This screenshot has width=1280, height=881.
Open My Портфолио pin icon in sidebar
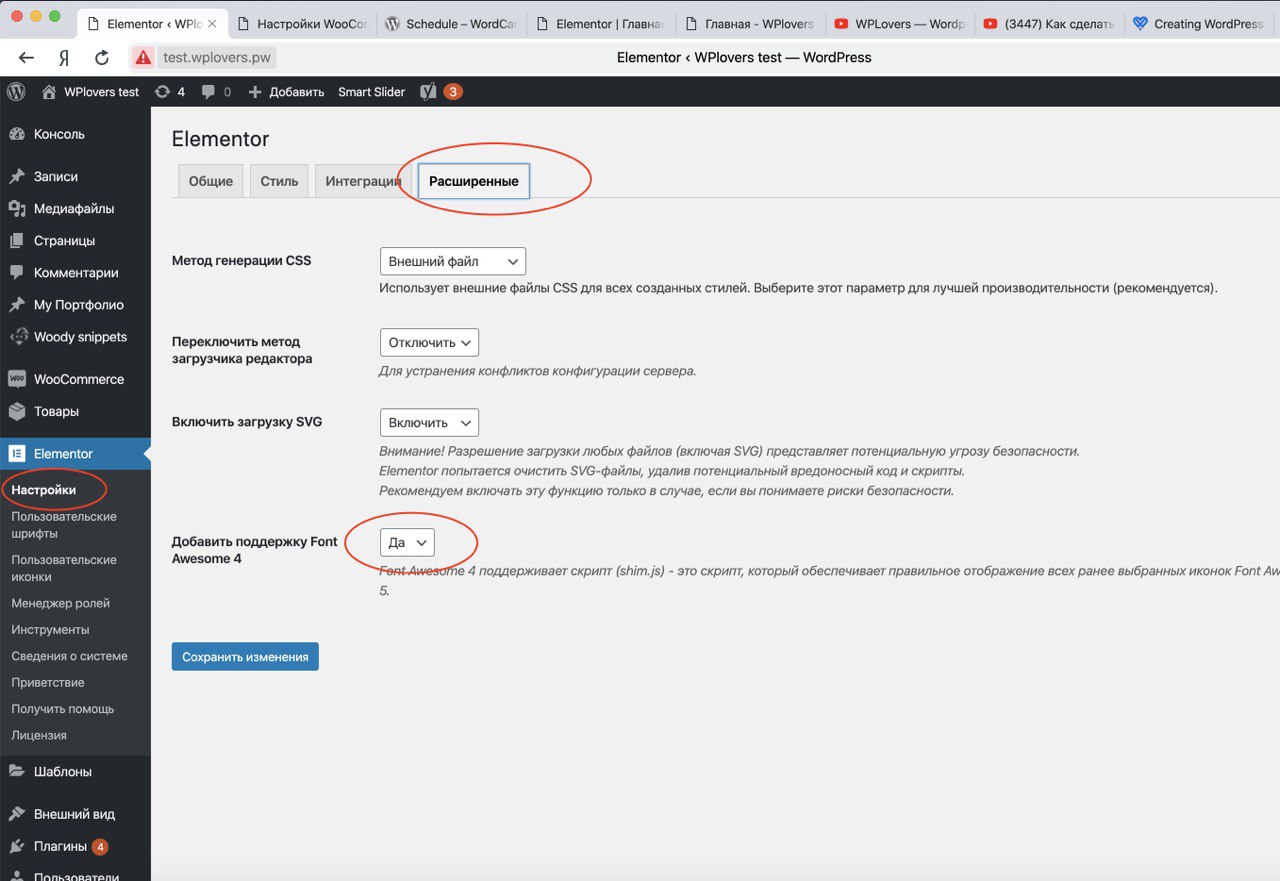coord(16,304)
